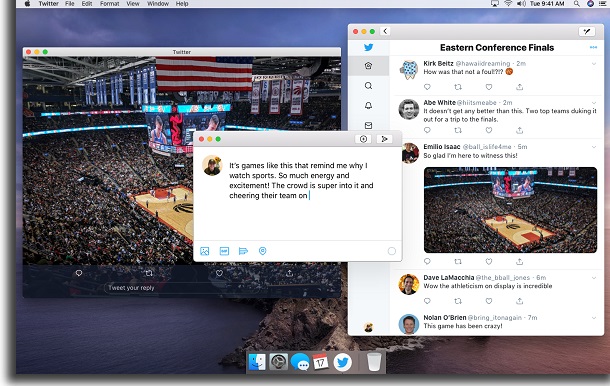Share Dave LaMacchia's tweet
Viewport: 610px width, 386px height.
coord(520,301)
